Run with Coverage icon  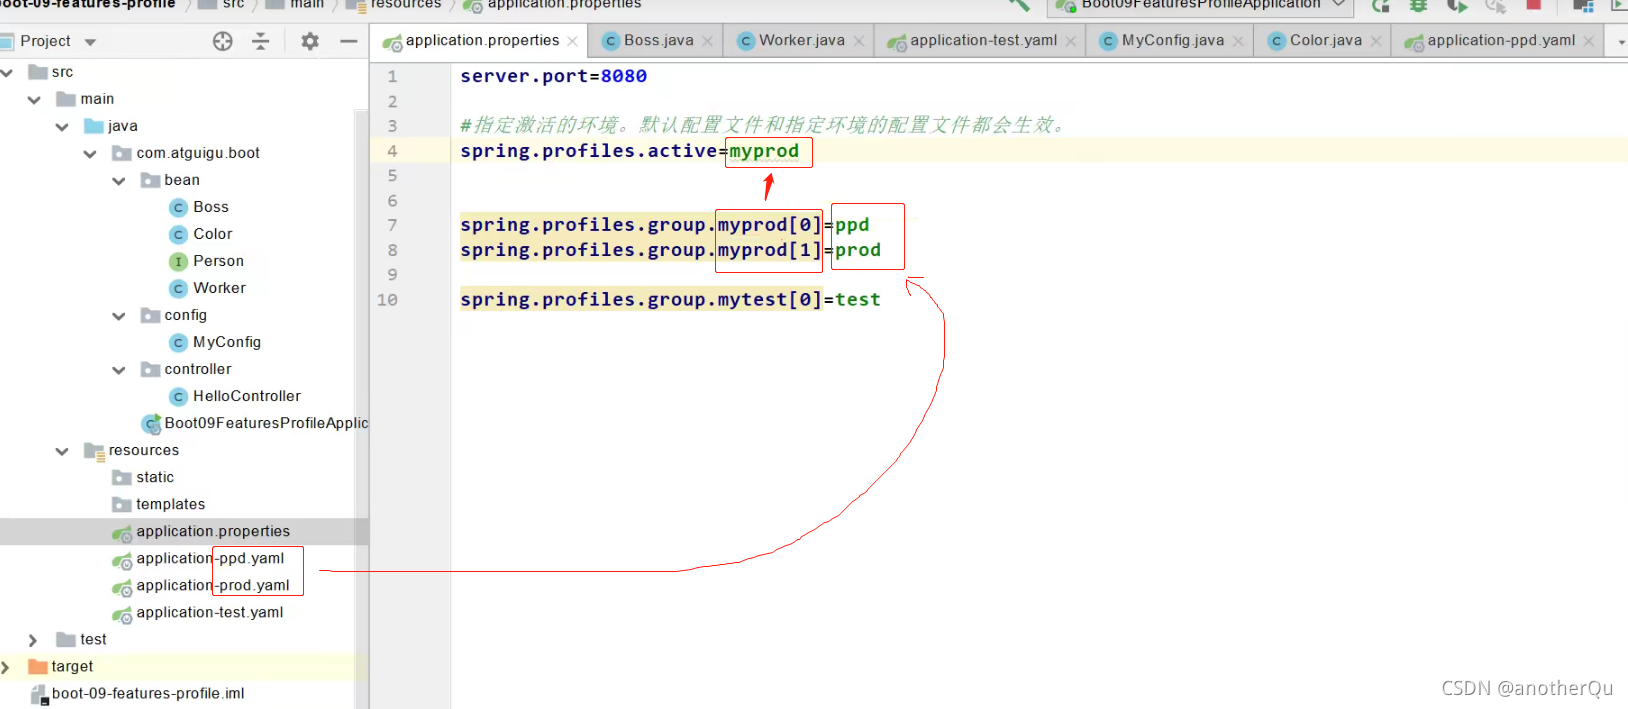[x=1457, y=5]
